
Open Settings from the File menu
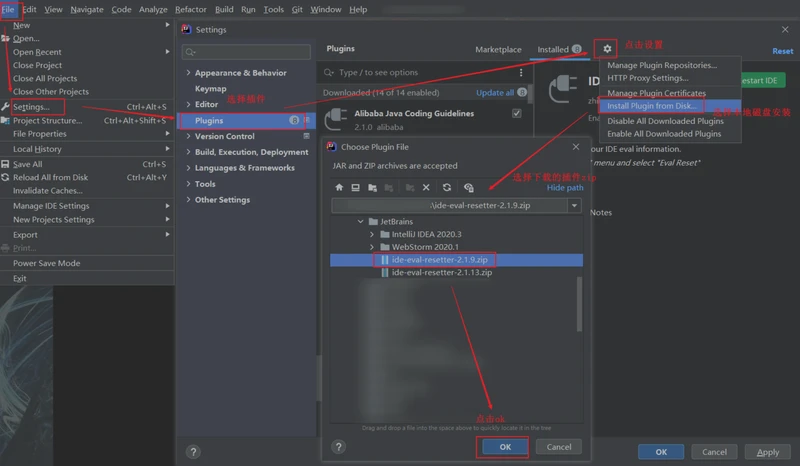click(x=31, y=107)
